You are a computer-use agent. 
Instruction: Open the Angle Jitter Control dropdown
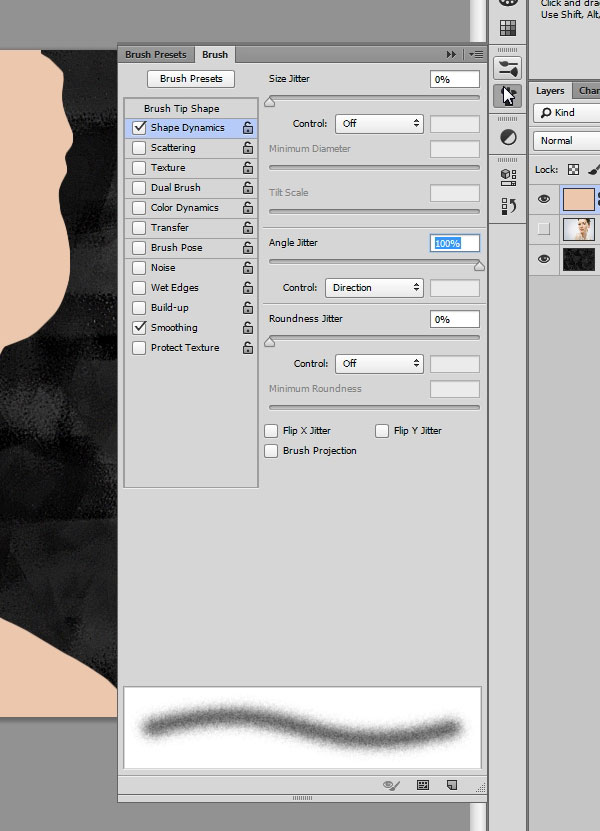pos(374,288)
